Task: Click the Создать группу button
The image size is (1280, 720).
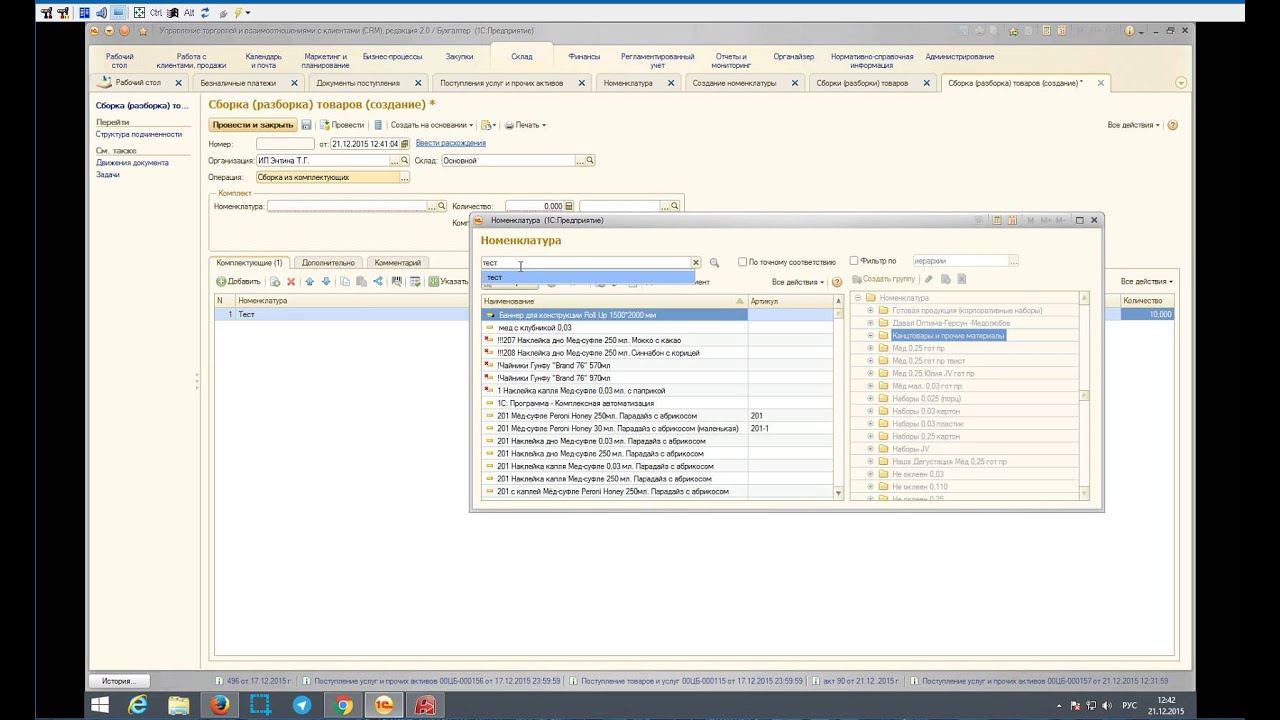Action: 883,279
